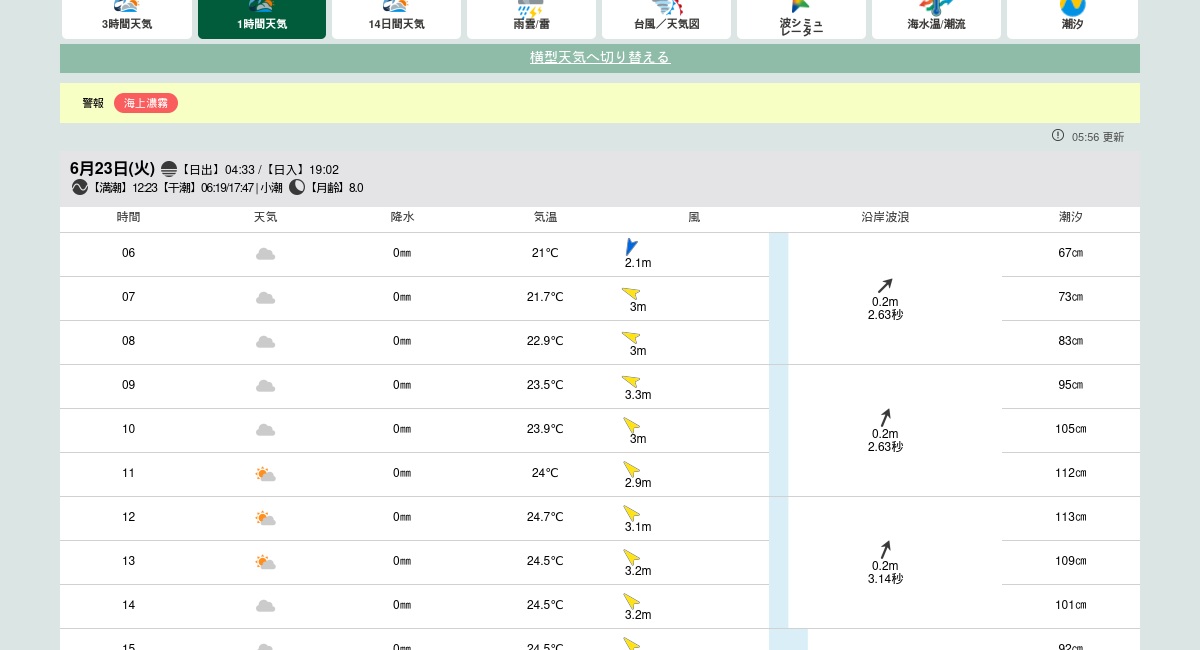Viewport: 1200px width, 650px height.
Task: Click the 109㎝ tide value
Action: pyautogui.click(x=1071, y=561)
